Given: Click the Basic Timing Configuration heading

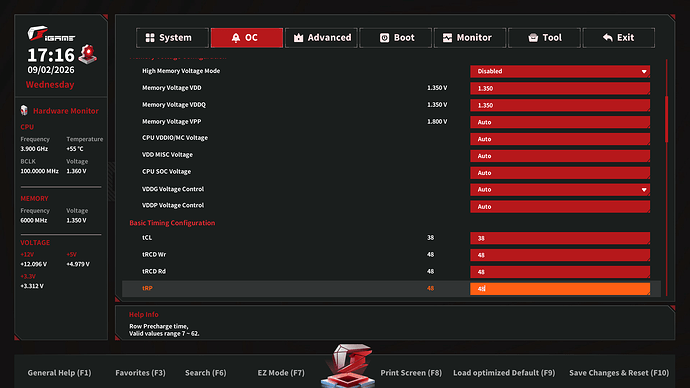Looking at the screenshot, I should pos(172,223).
